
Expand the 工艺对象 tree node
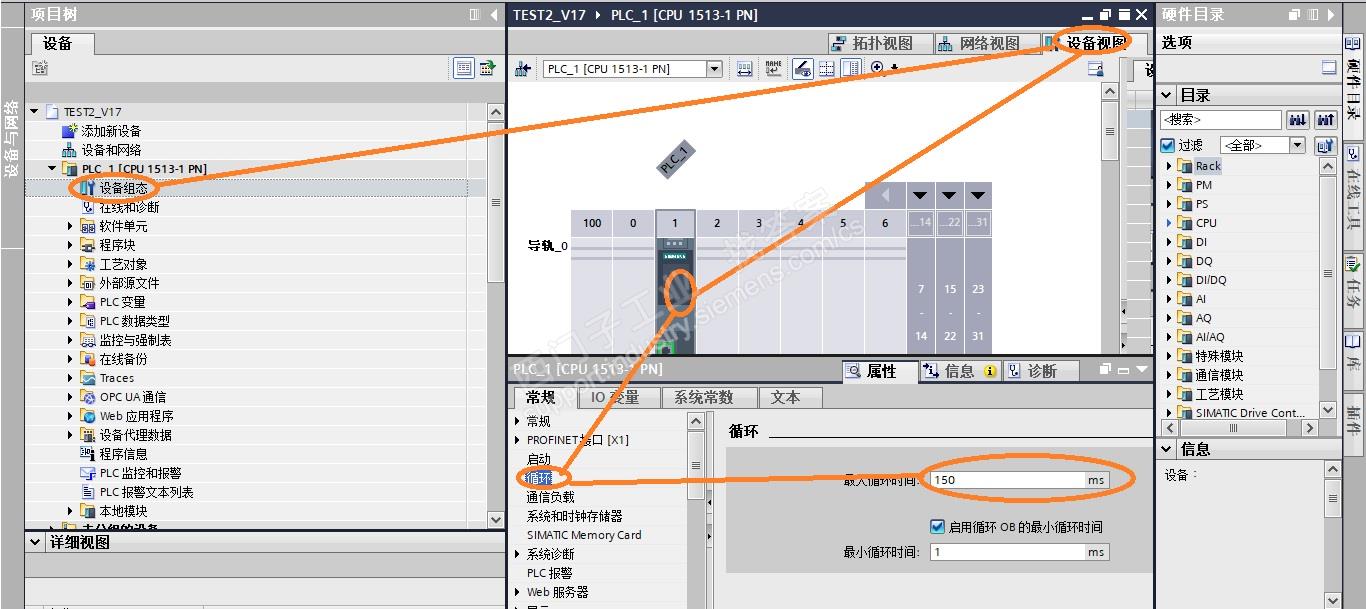pos(70,264)
